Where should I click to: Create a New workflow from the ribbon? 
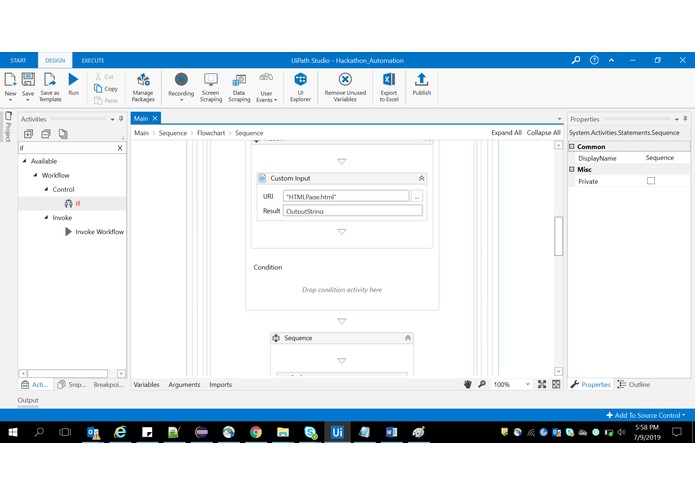(10, 85)
